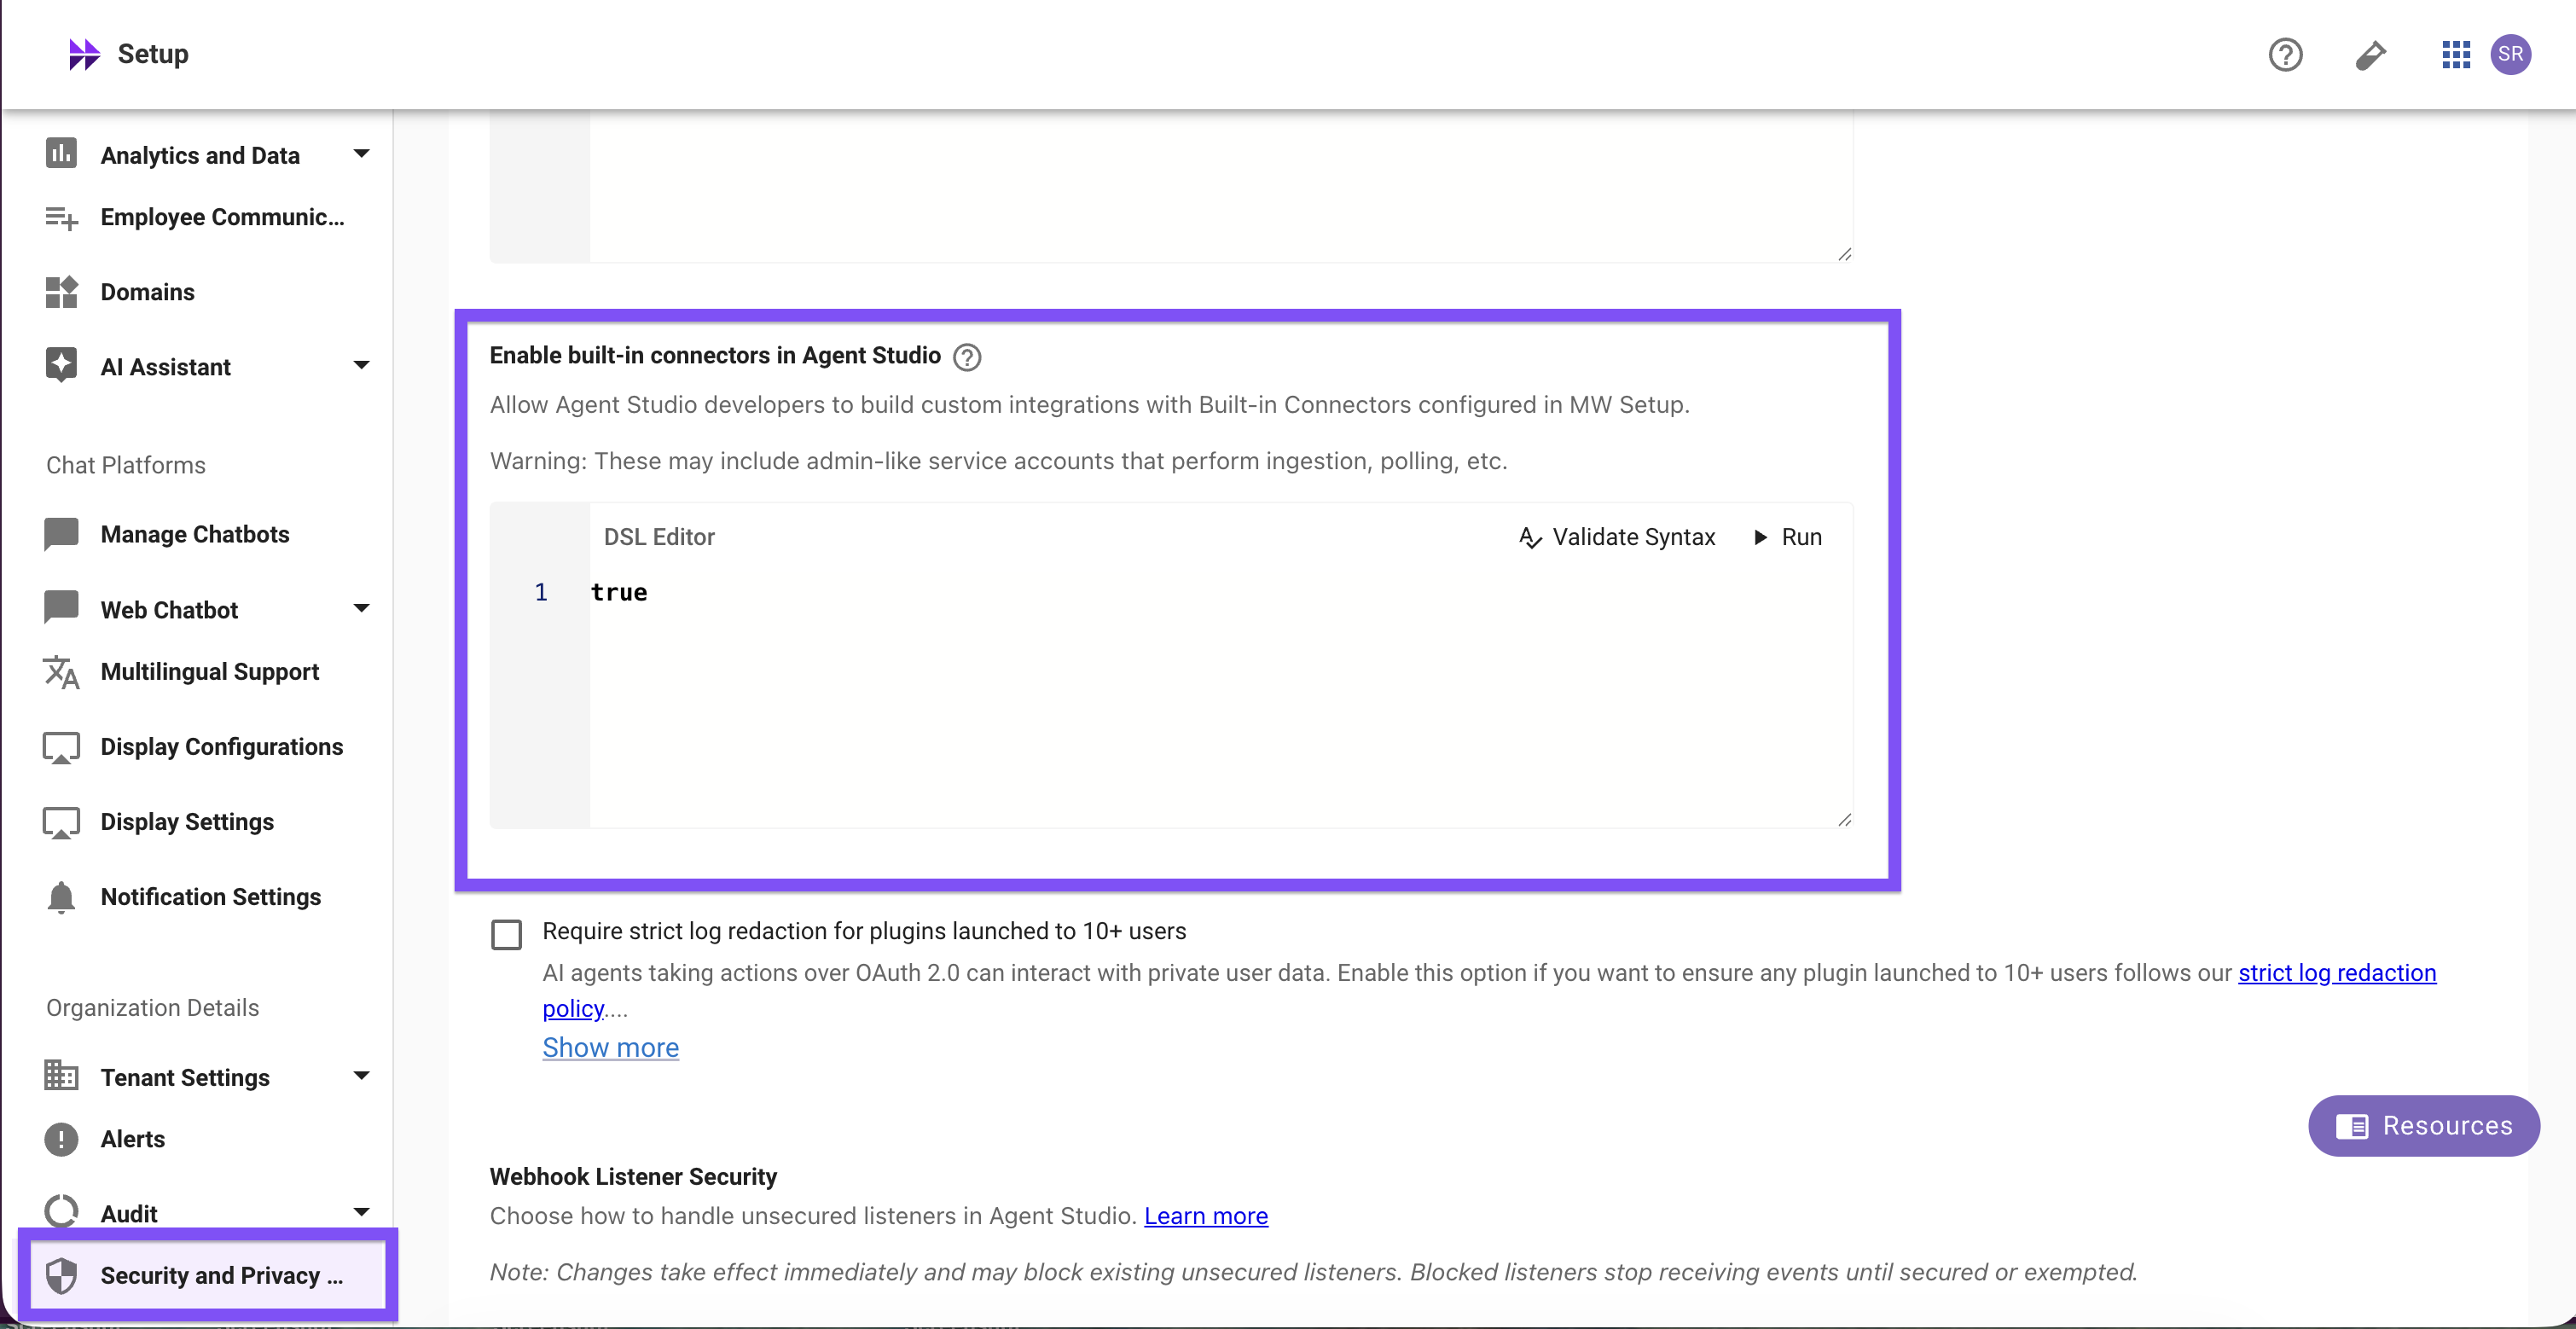Click the Multilingual Support translate icon
The image size is (2576, 1329).
61,672
